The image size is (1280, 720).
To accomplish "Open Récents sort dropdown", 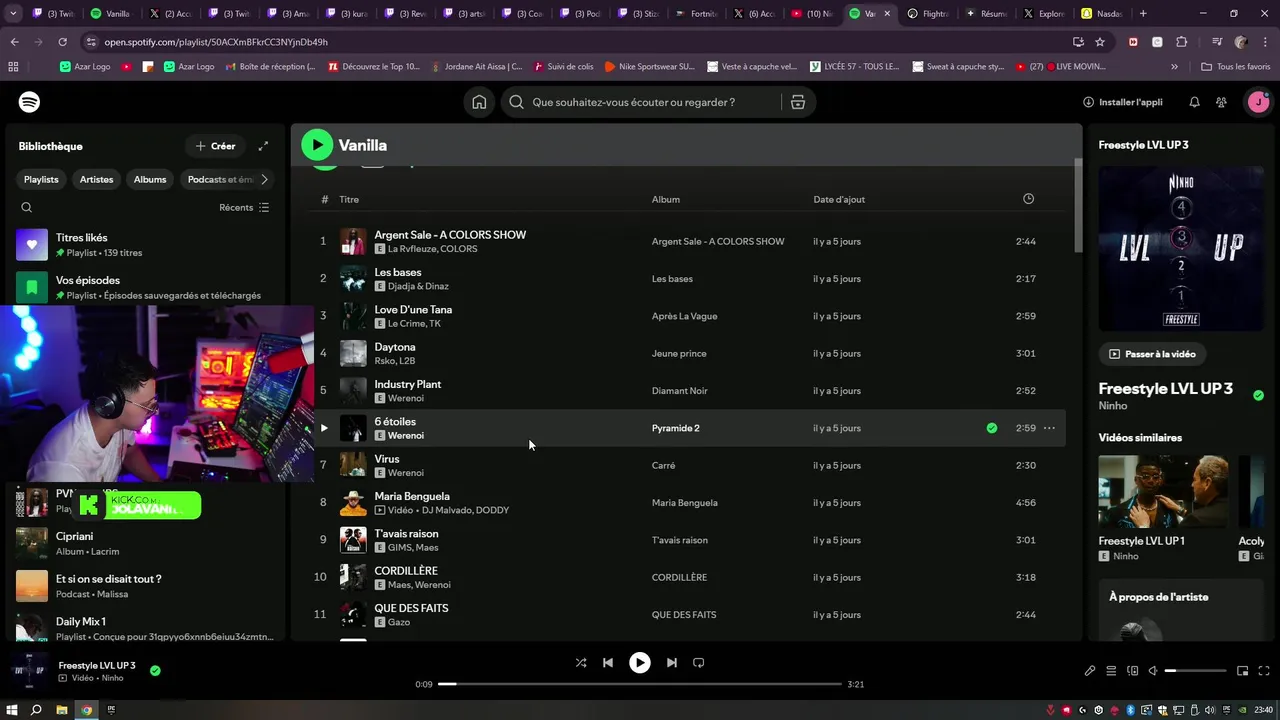I will (x=244, y=207).
